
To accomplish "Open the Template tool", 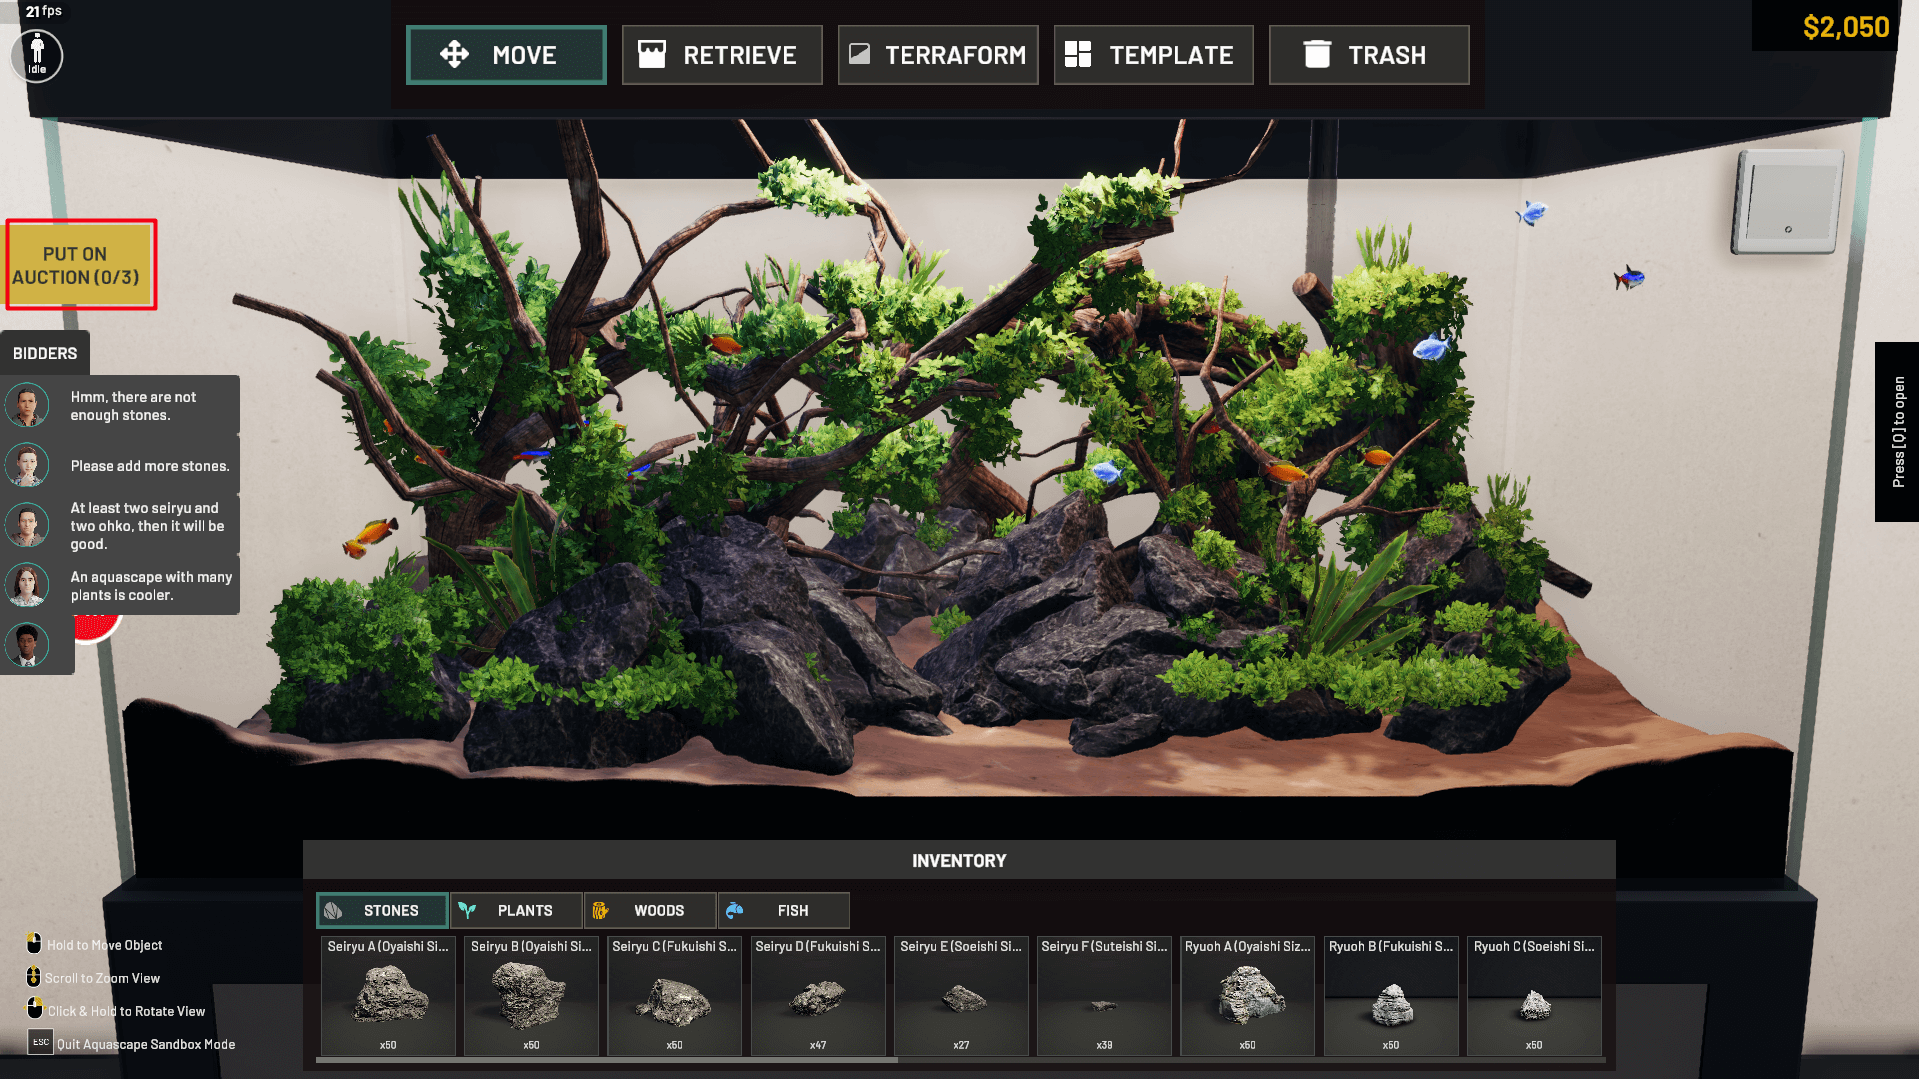I will pyautogui.click(x=1153, y=55).
